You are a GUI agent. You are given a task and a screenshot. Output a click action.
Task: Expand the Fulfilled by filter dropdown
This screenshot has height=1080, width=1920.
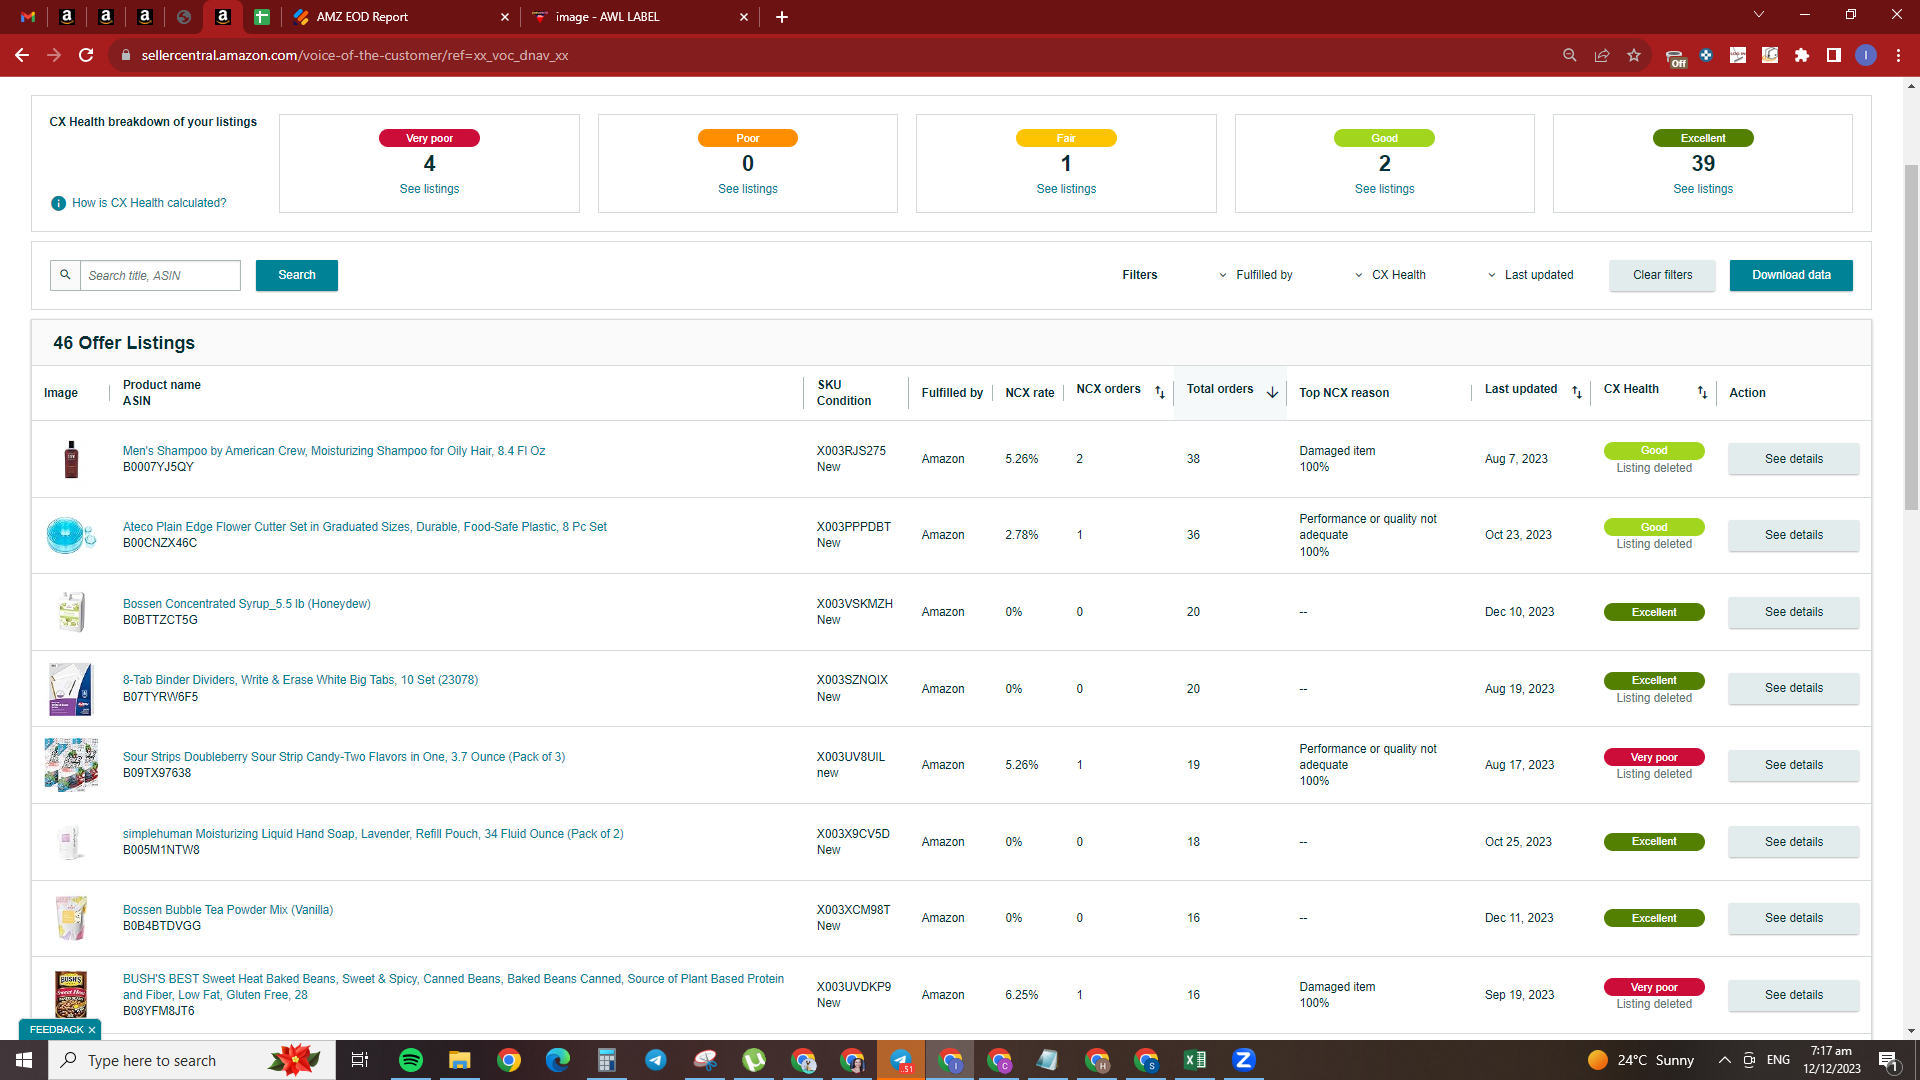[1255, 275]
